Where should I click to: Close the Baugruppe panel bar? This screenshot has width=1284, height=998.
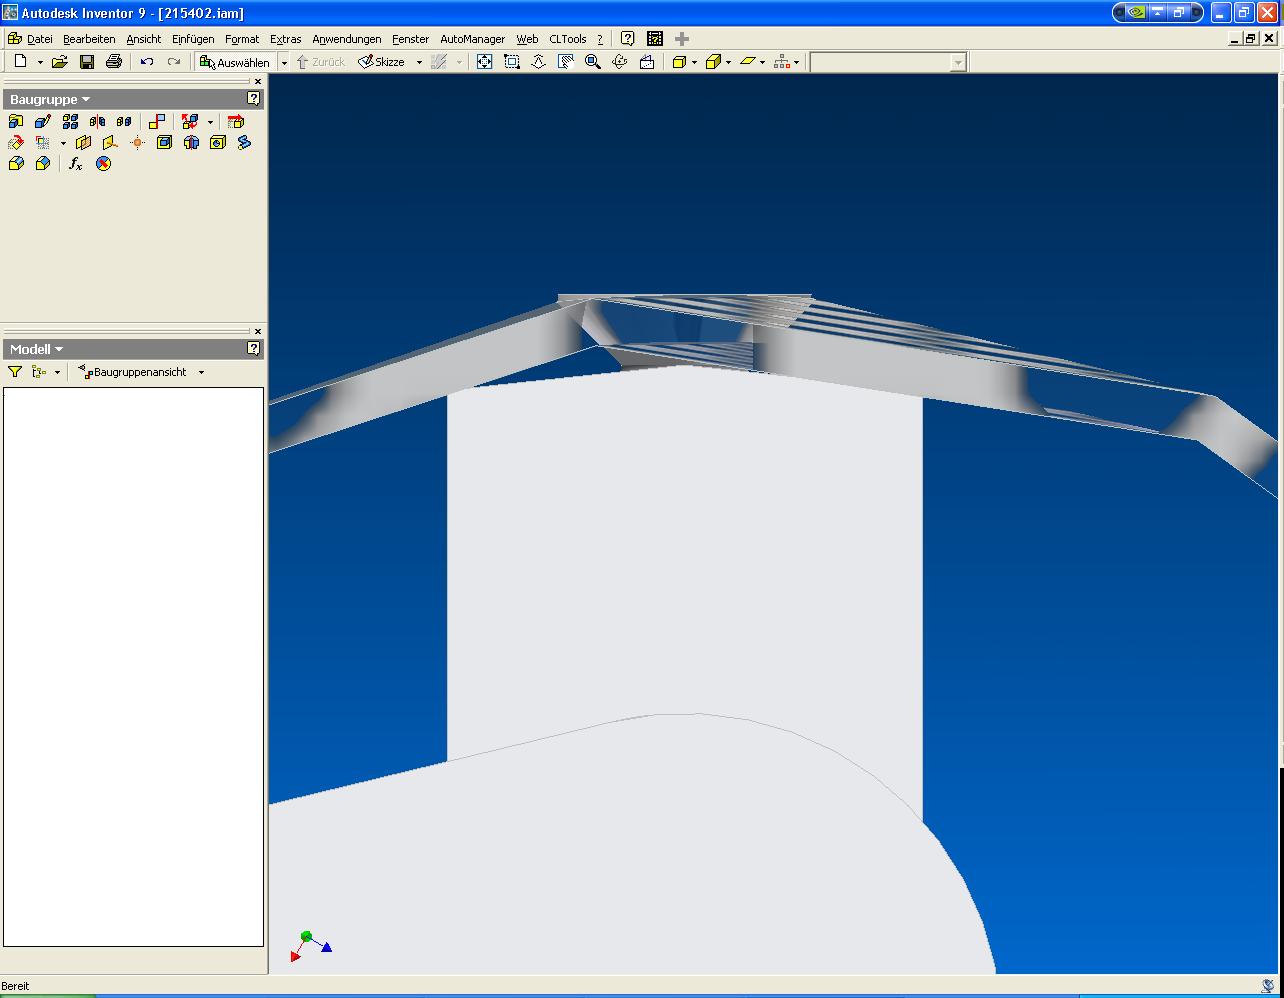pyautogui.click(x=258, y=82)
